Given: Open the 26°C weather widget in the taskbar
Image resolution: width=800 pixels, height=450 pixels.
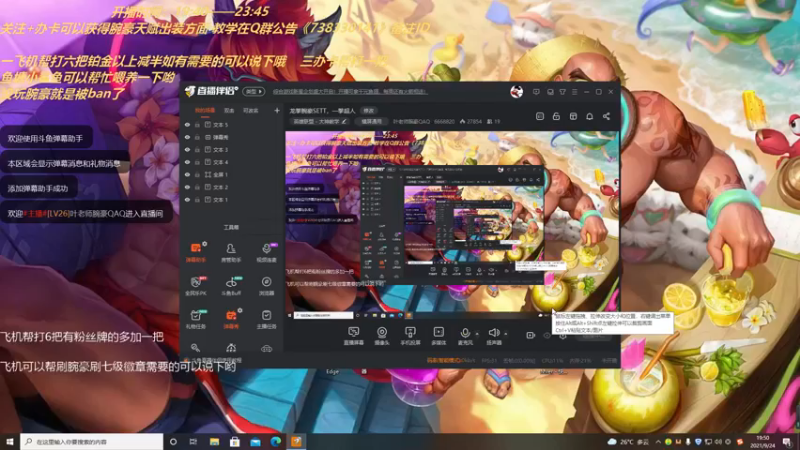Looking at the screenshot, I should coord(628,442).
